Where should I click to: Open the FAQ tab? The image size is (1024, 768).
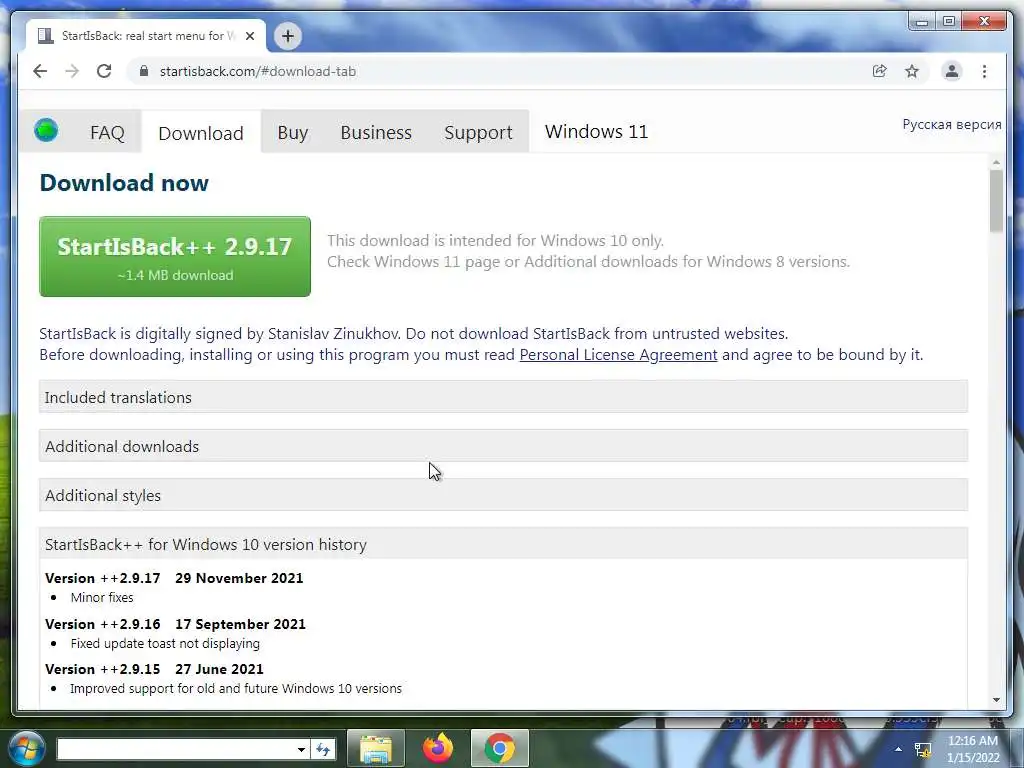coord(107,133)
